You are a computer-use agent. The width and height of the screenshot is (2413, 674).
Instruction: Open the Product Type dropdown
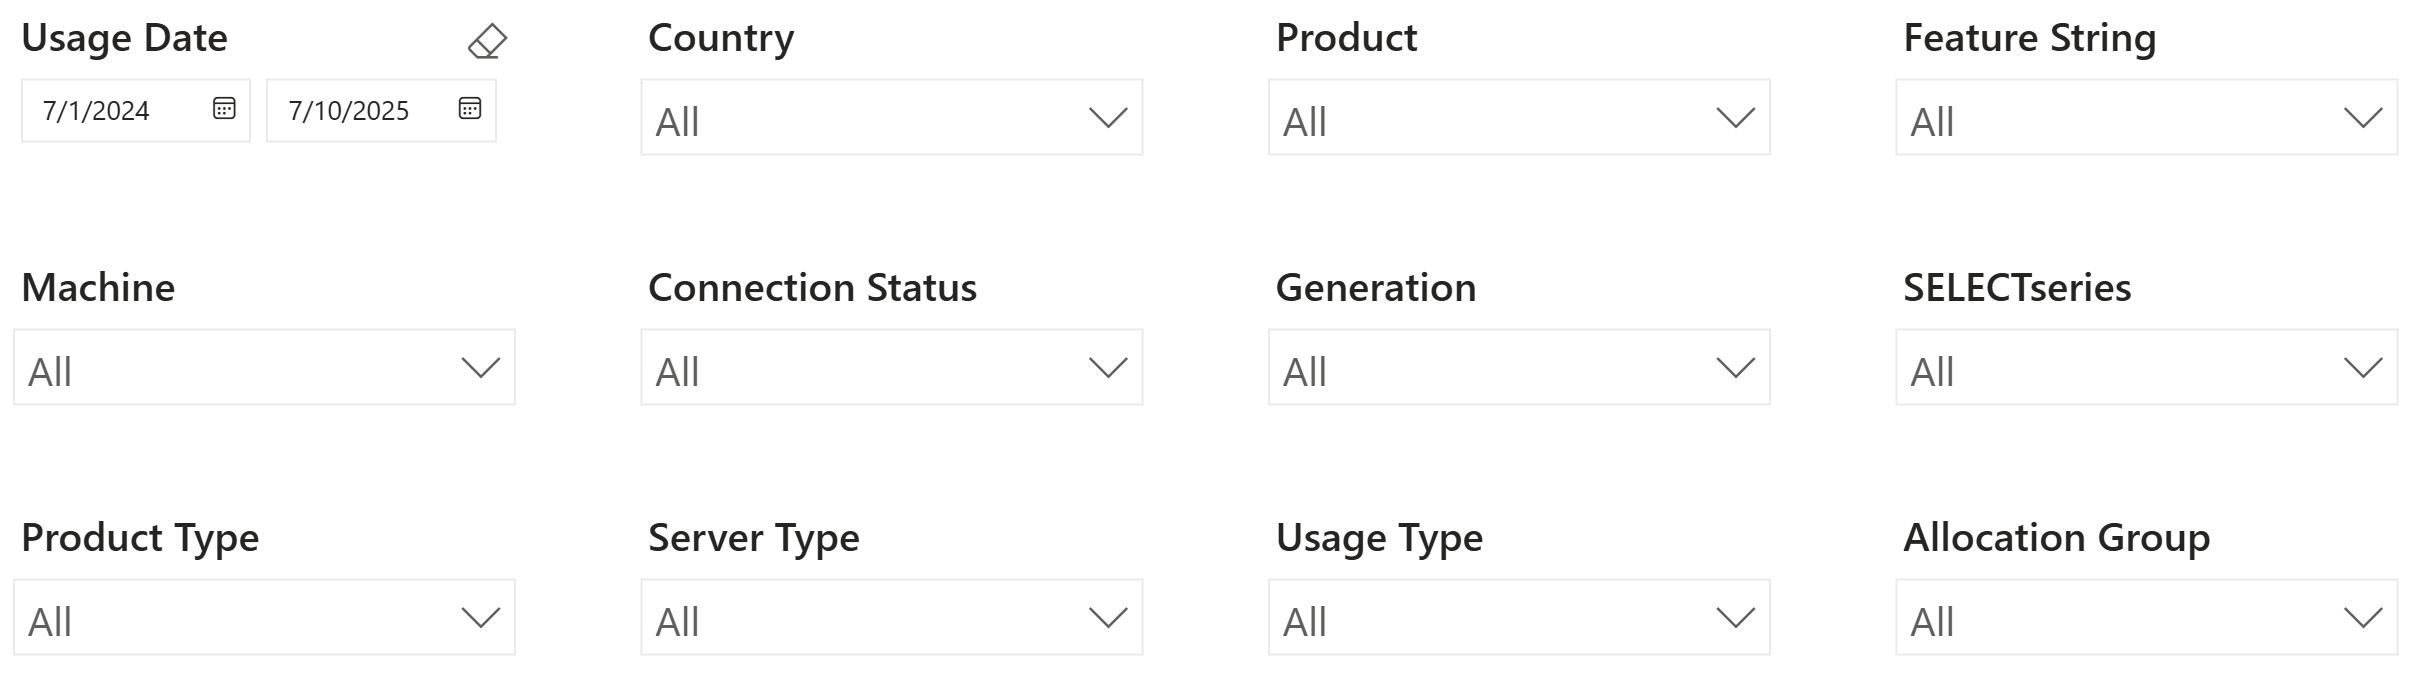click(x=263, y=618)
